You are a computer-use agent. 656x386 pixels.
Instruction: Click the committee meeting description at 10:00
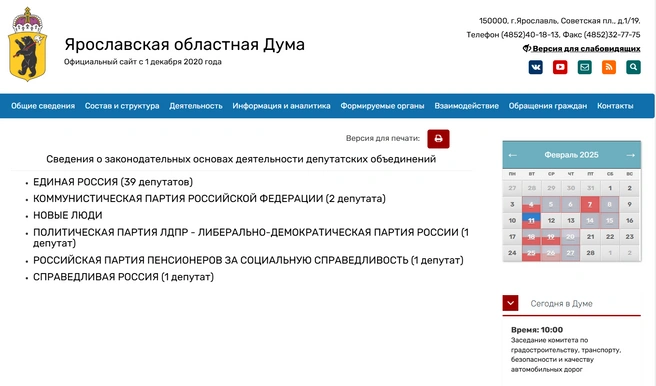coord(566,355)
